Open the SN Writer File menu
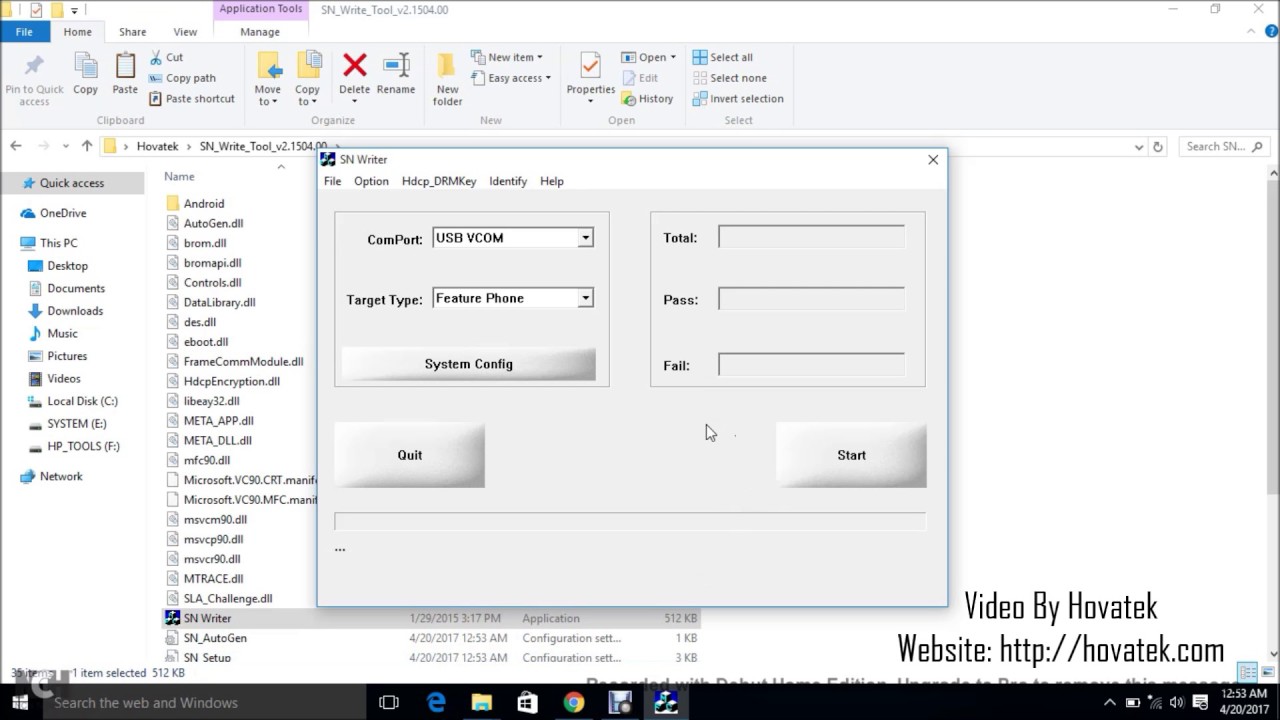 [332, 181]
